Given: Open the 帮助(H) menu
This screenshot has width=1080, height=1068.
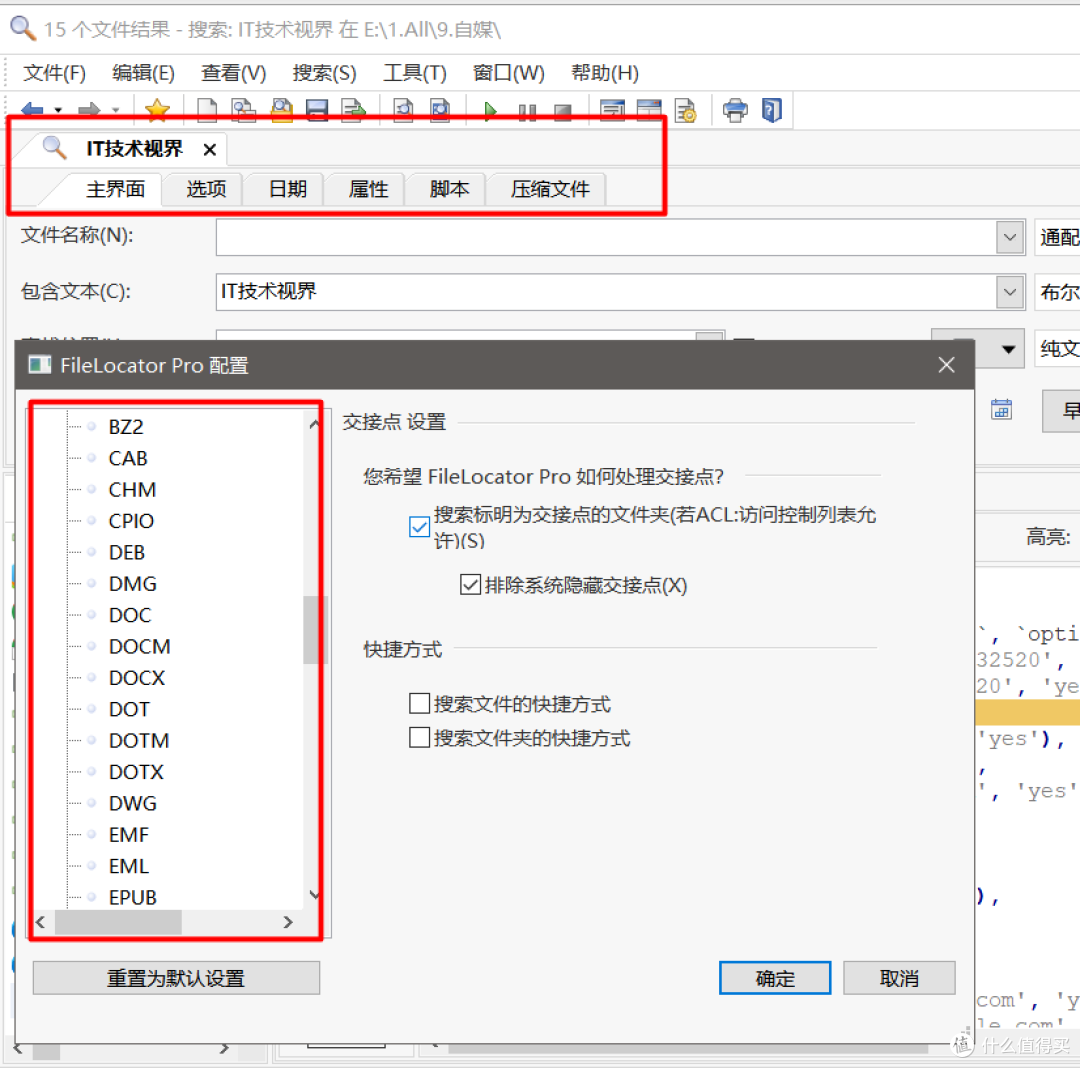Looking at the screenshot, I should 605,73.
